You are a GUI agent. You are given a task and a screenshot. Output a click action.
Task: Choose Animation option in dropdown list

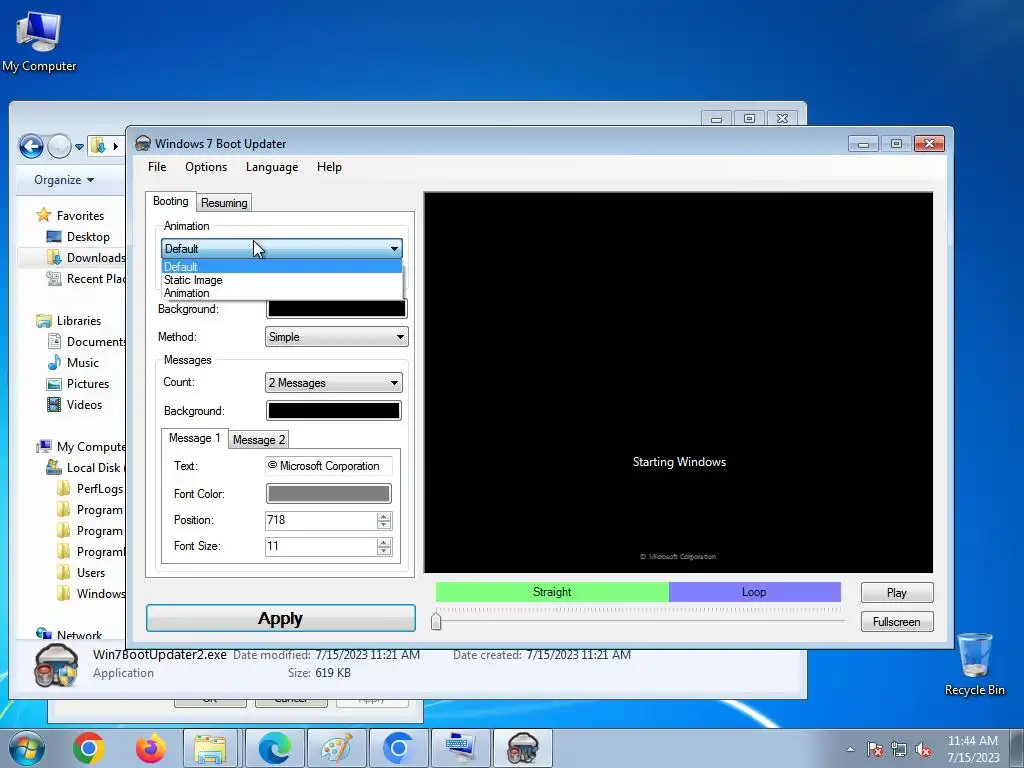pyautogui.click(x=281, y=293)
